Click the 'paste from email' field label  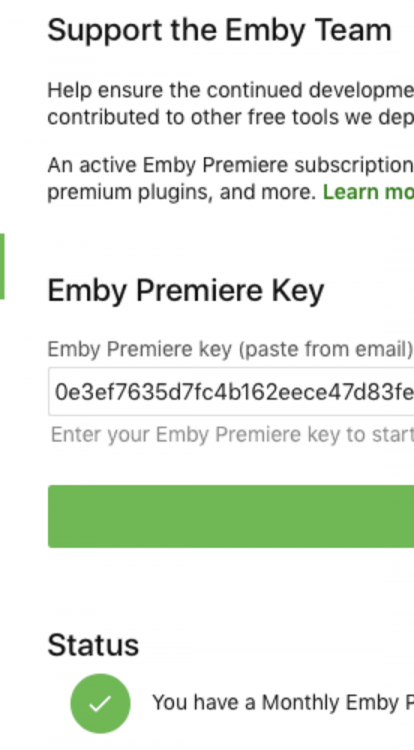pyautogui.click(x=230, y=350)
